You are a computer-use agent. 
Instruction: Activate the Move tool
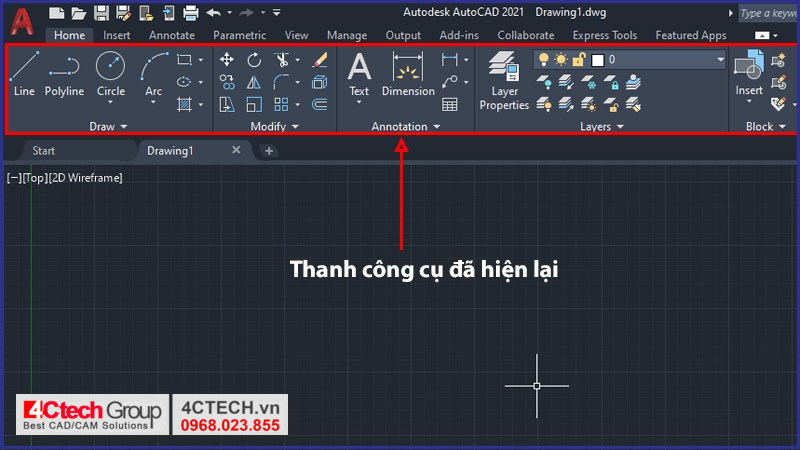[227, 60]
